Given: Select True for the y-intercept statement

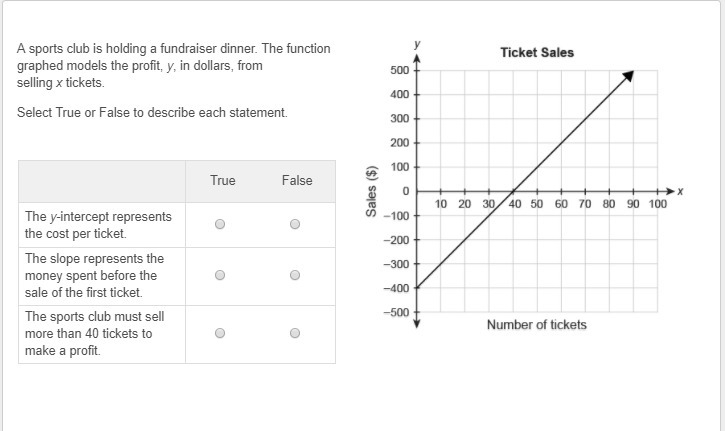Looking at the screenshot, I should [x=220, y=224].
